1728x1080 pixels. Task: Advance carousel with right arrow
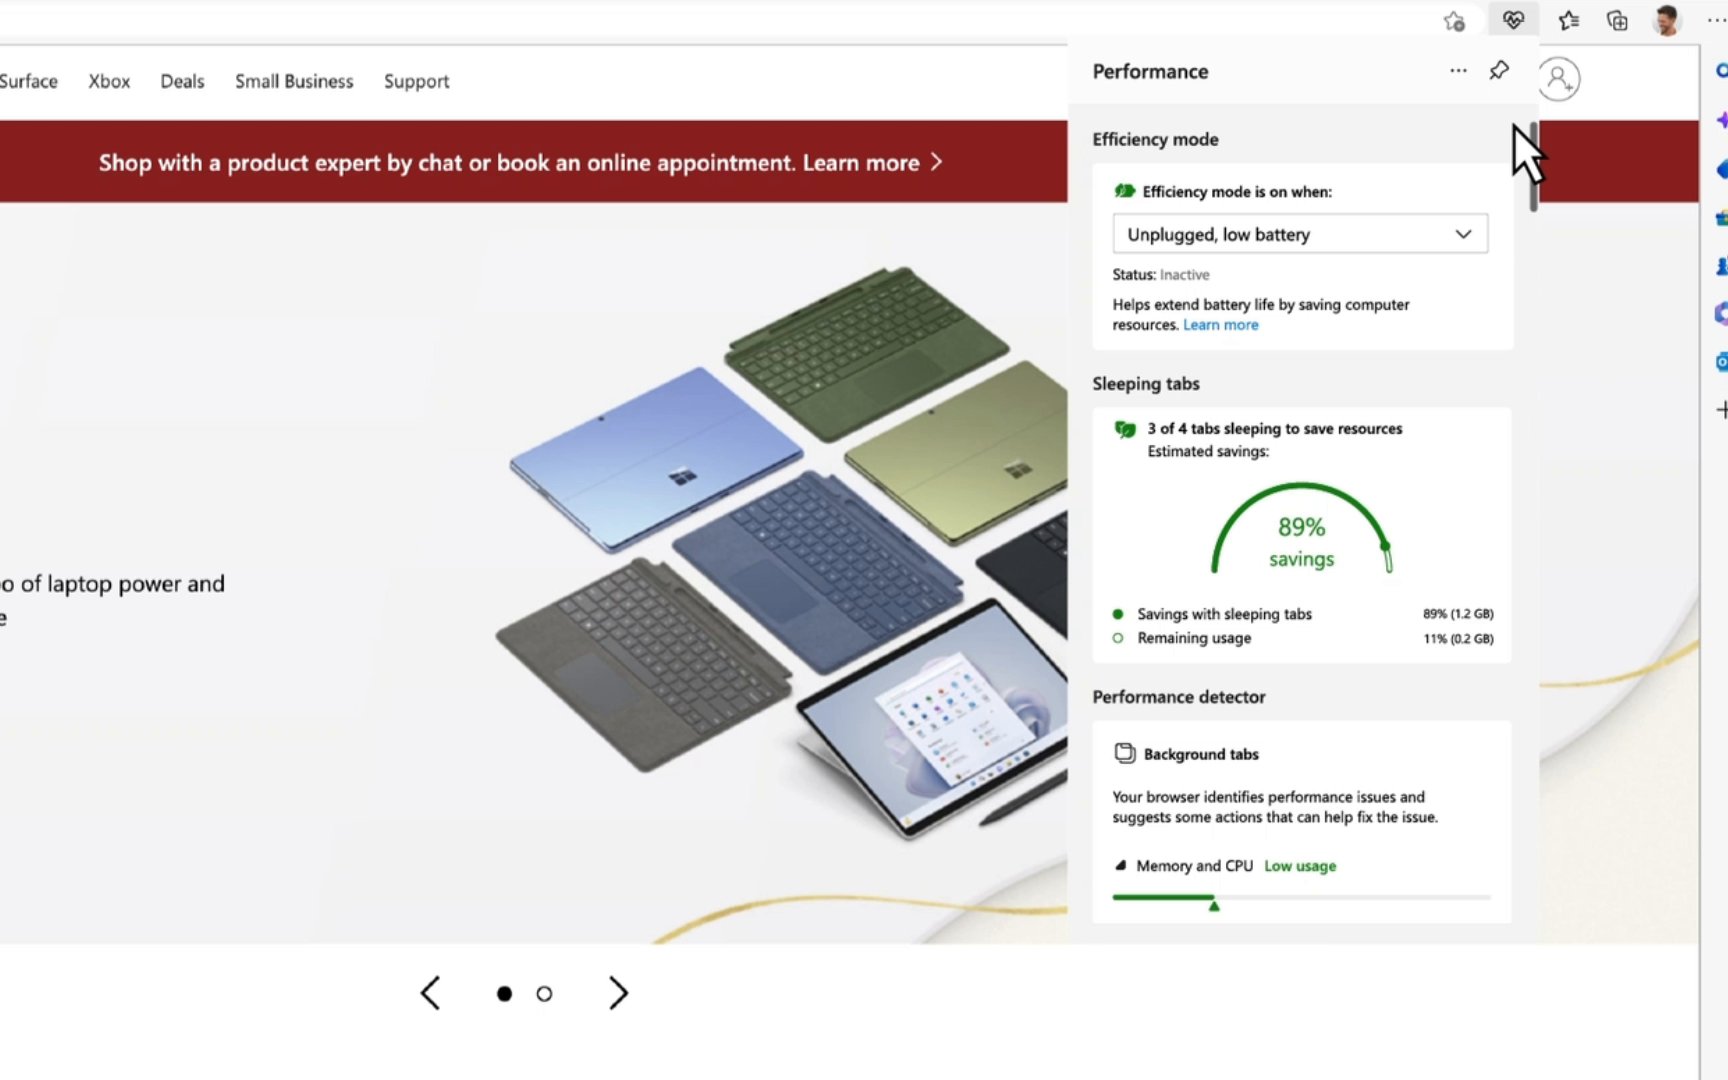618,993
